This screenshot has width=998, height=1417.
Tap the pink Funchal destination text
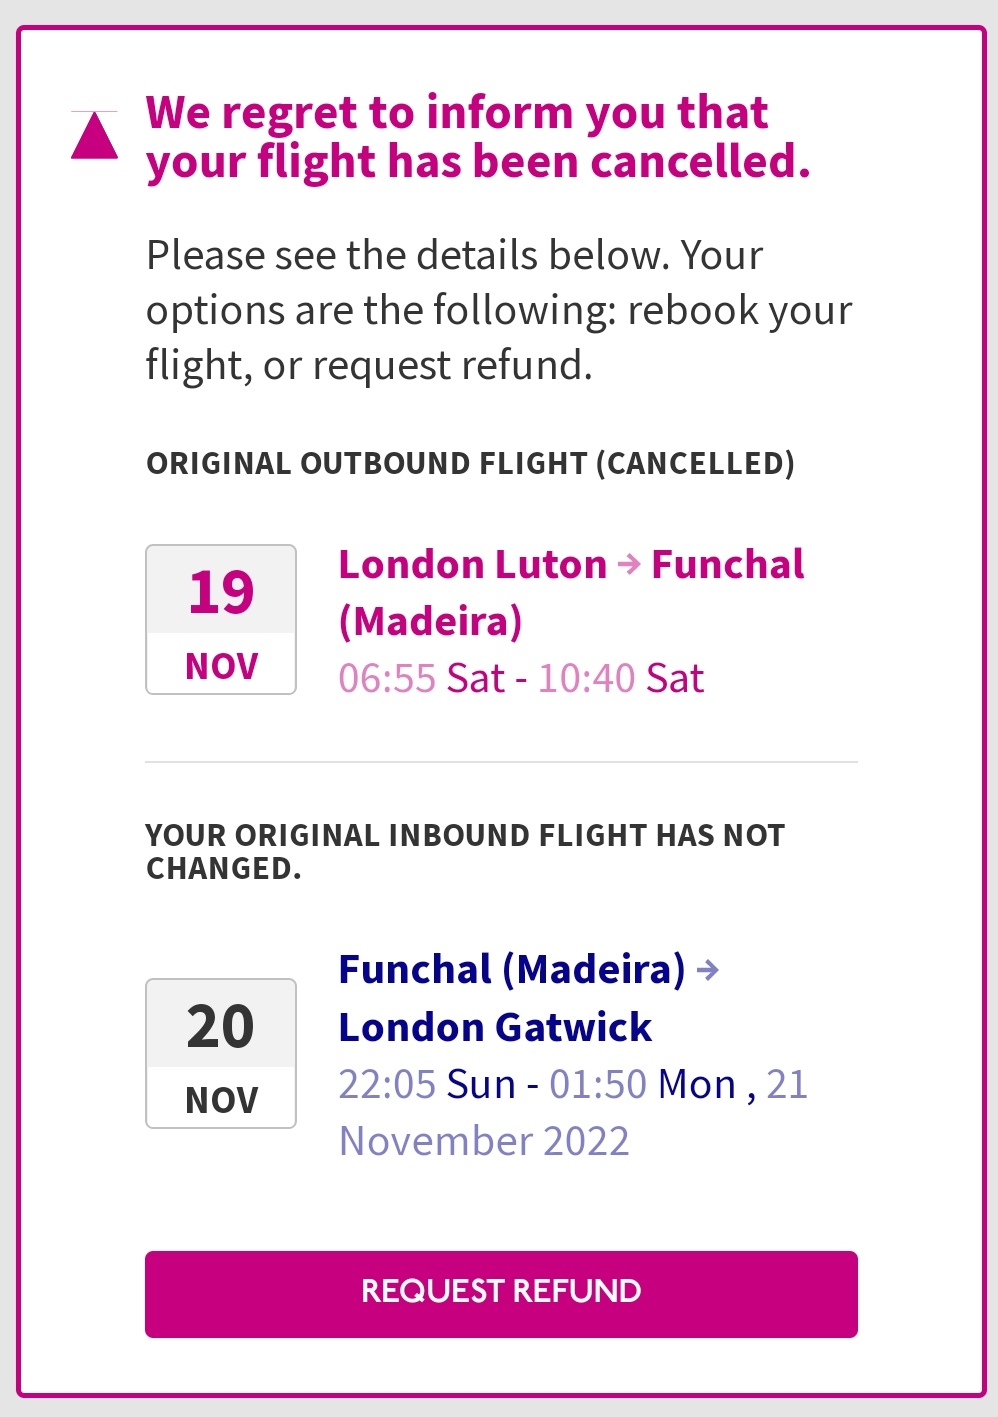[727, 565]
